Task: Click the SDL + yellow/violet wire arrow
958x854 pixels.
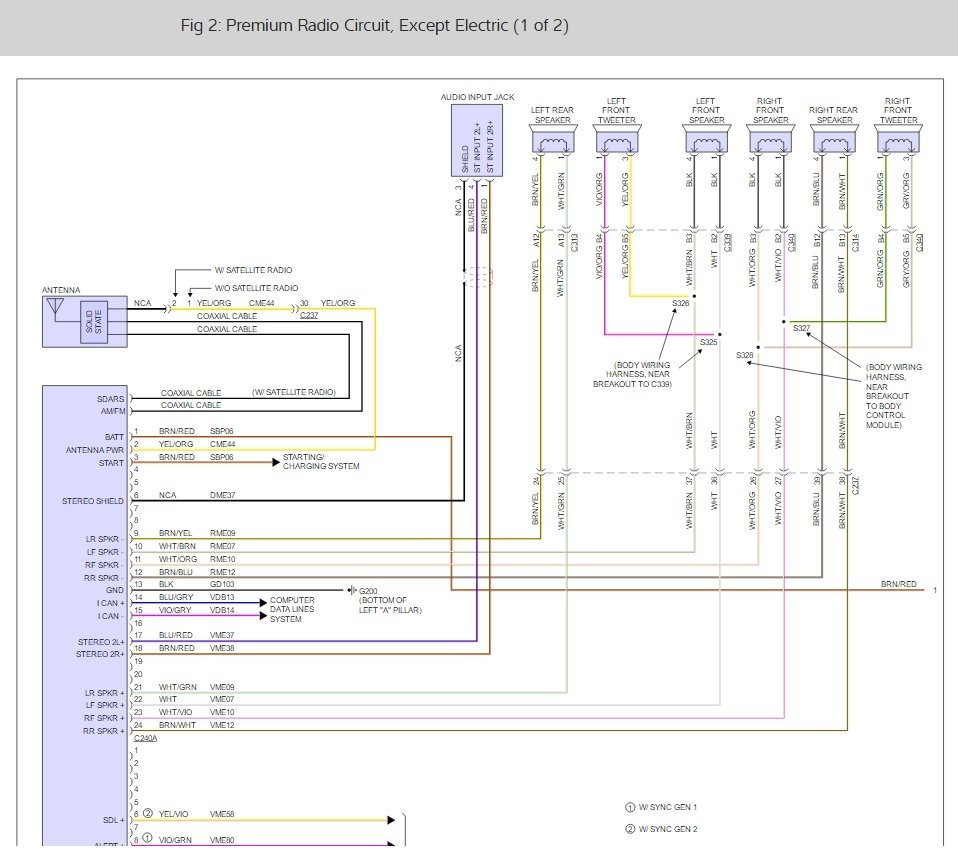Action: pos(391,820)
